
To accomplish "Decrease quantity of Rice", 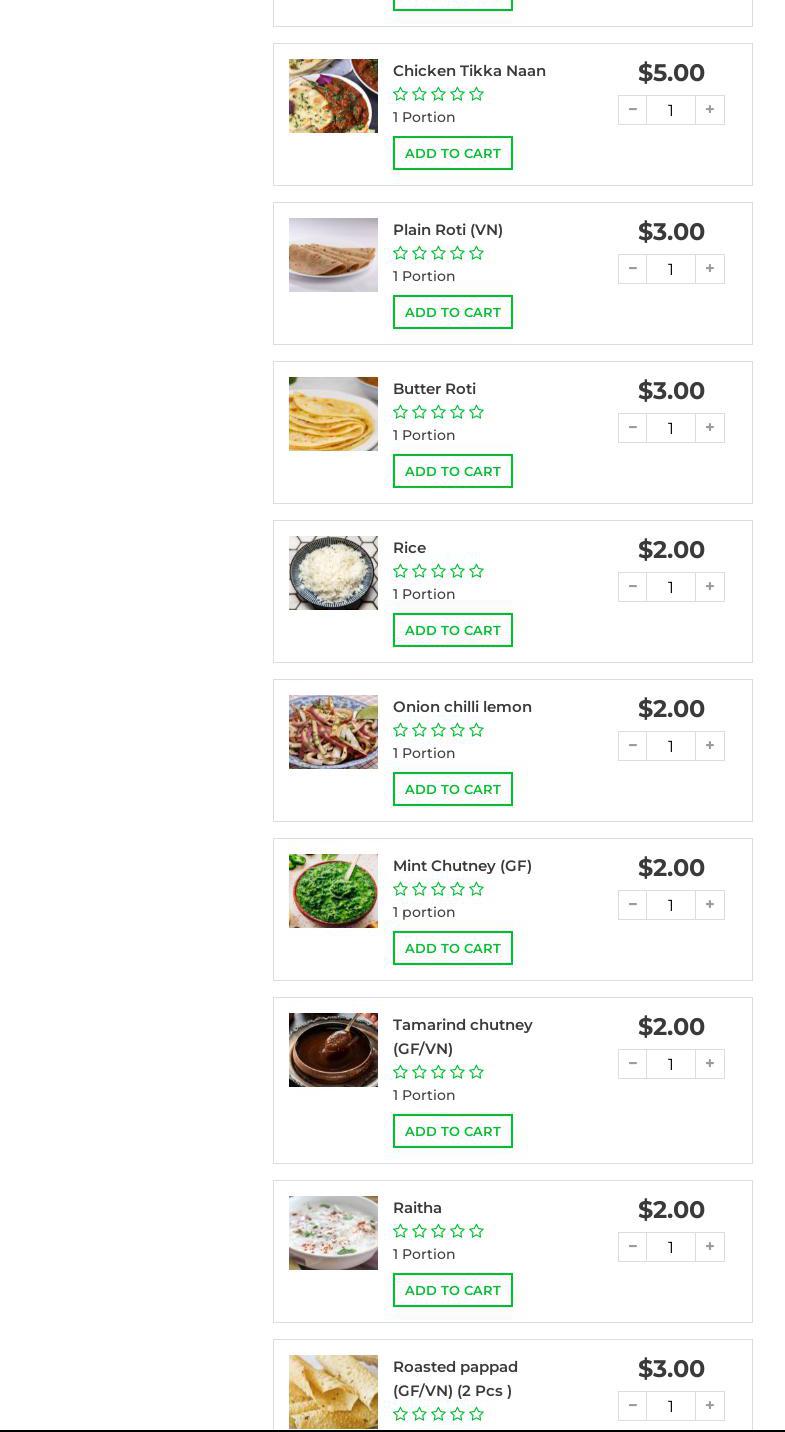I will pos(632,587).
